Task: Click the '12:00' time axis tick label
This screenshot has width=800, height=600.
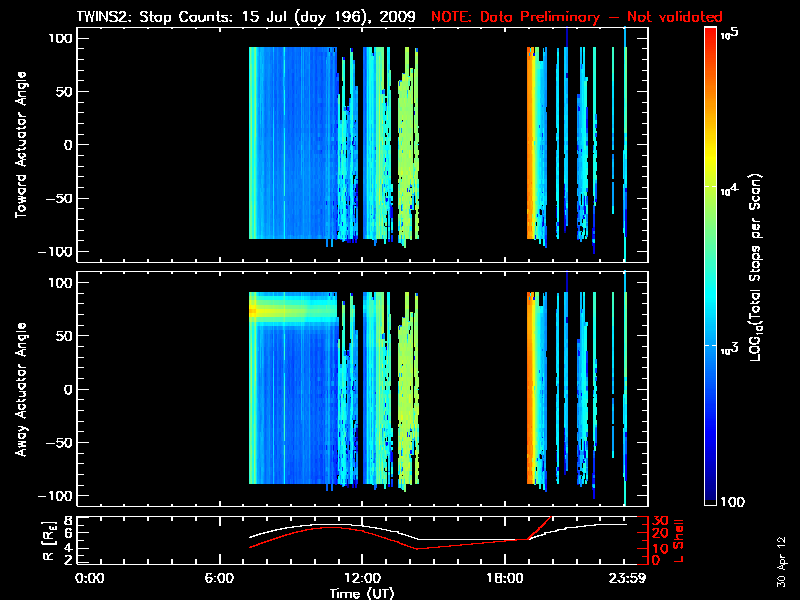Action: (x=361, y=577)
